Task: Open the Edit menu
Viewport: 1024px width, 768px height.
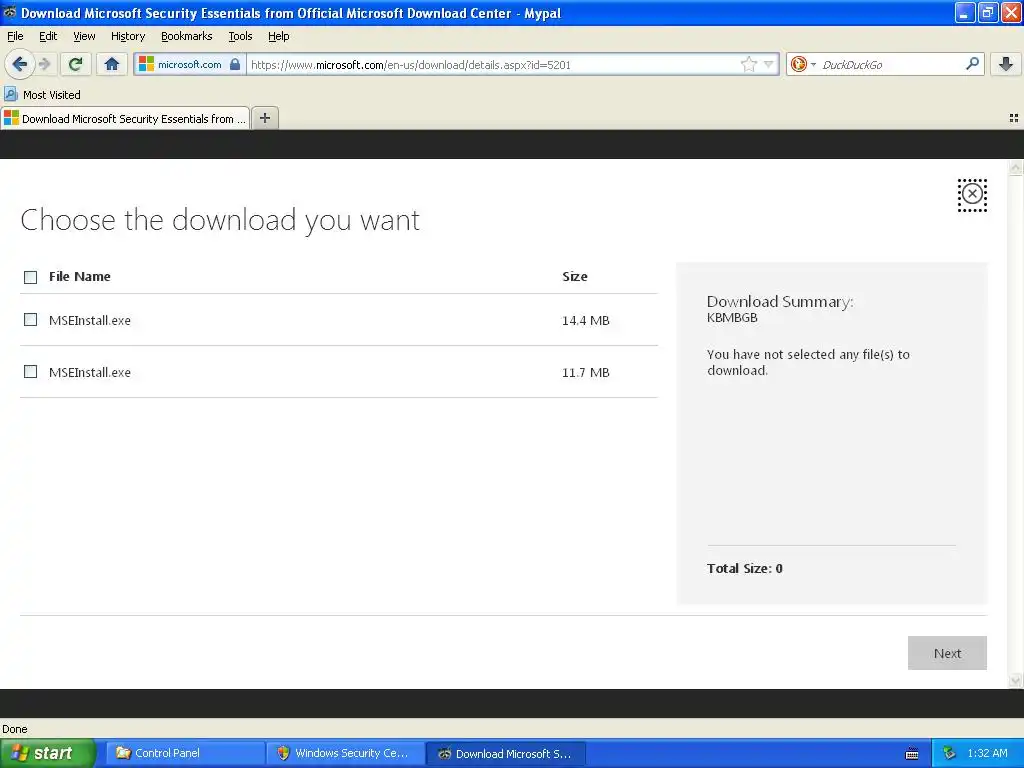Action: (x=48, y=36)
